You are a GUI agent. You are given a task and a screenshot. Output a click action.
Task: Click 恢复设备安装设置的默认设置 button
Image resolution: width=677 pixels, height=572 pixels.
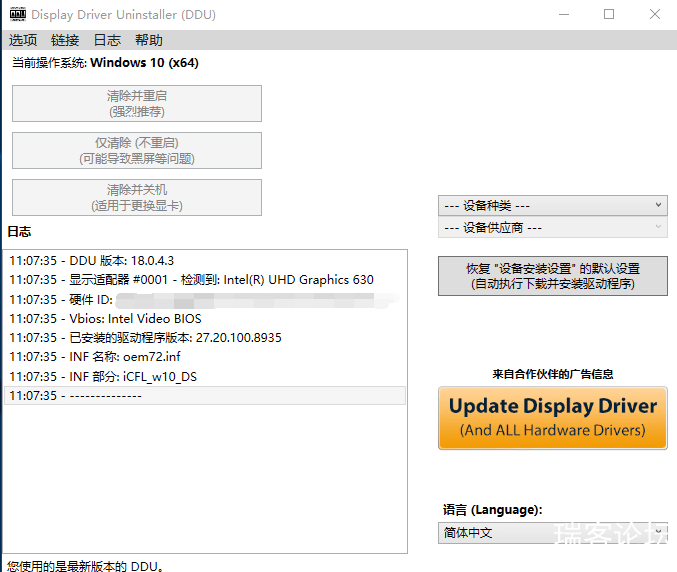[x=552, y=276]
